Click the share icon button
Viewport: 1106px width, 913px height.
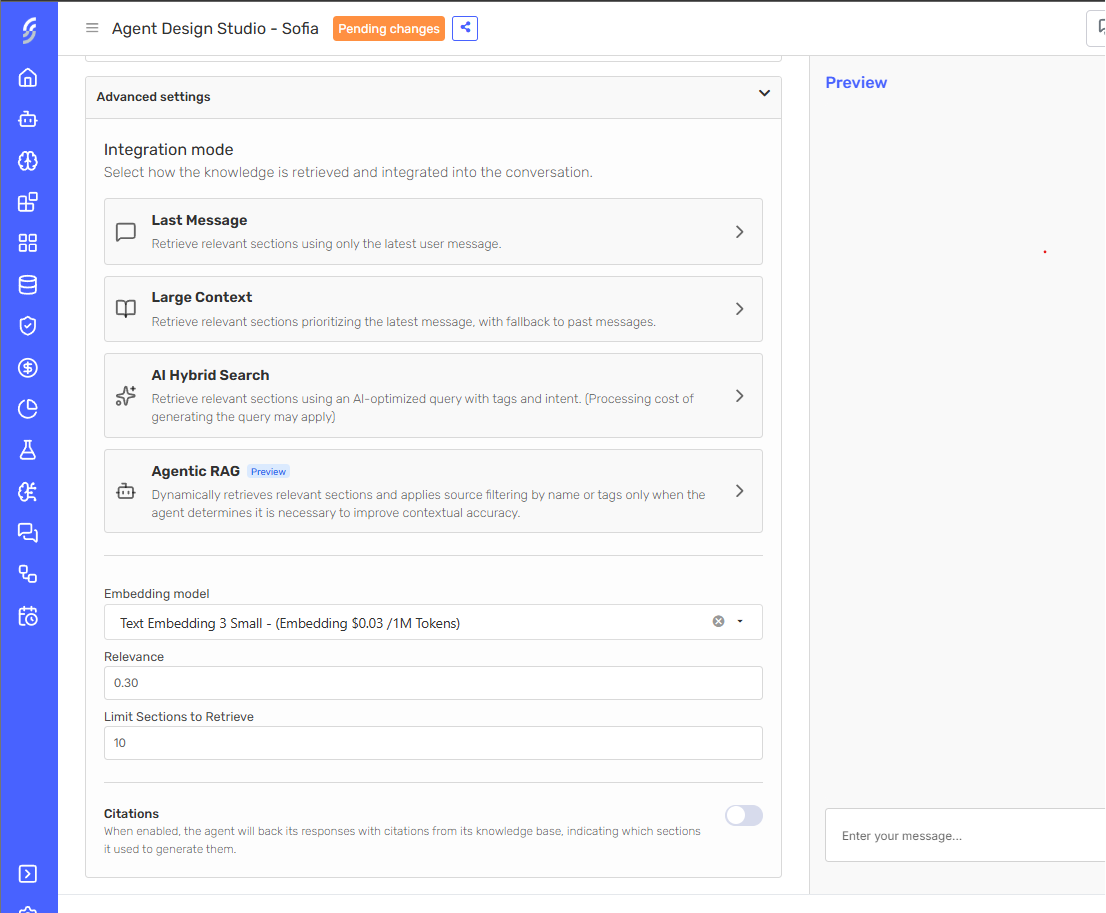[465, 28]
